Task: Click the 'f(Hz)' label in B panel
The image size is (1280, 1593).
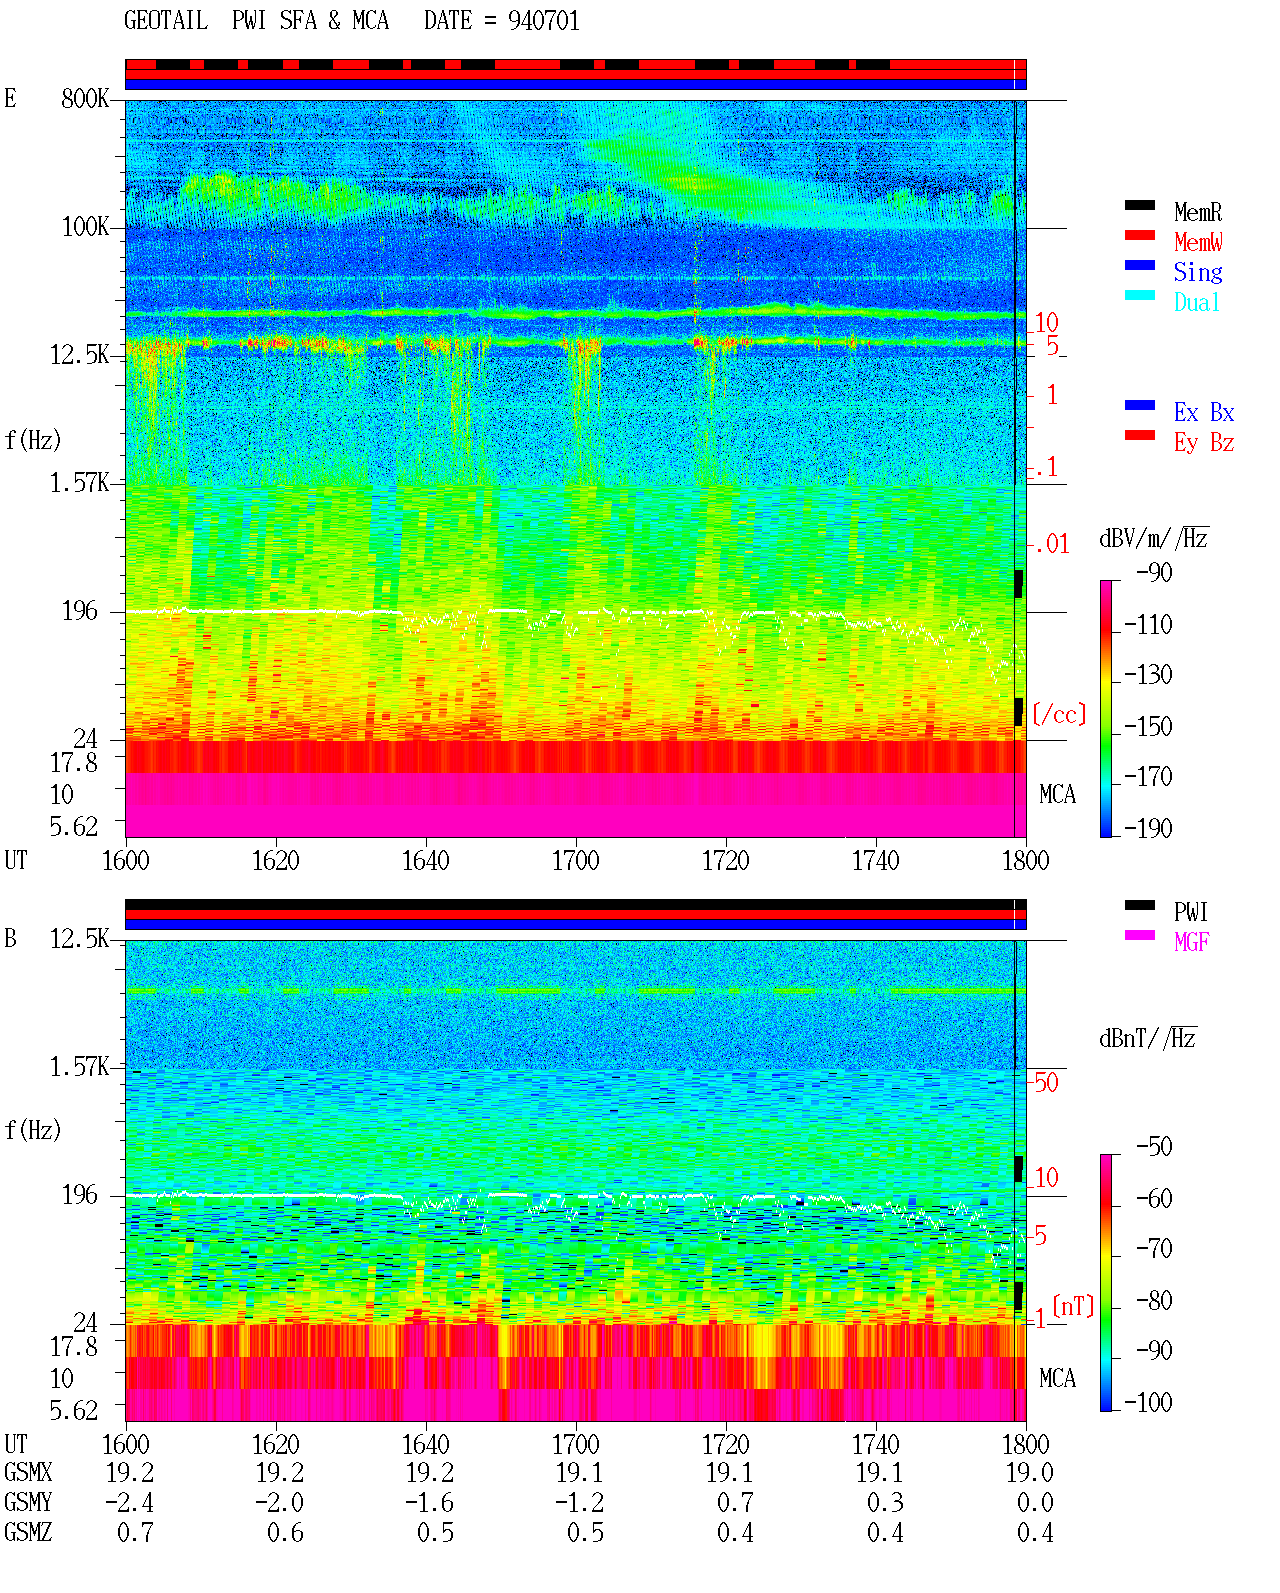Action: click(x=32, y=1130)
